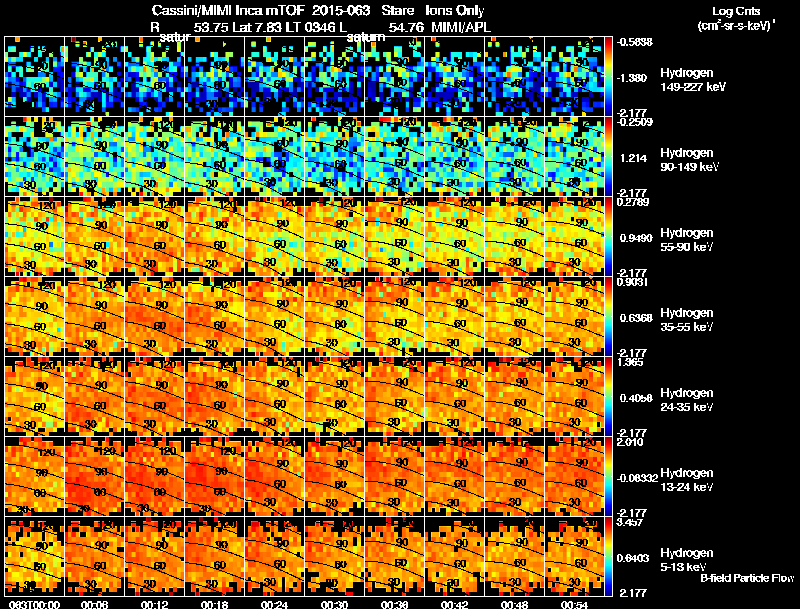Click the 00:54 time axis label
Viewport: 800px width, 609px height.
click(574, 604)
